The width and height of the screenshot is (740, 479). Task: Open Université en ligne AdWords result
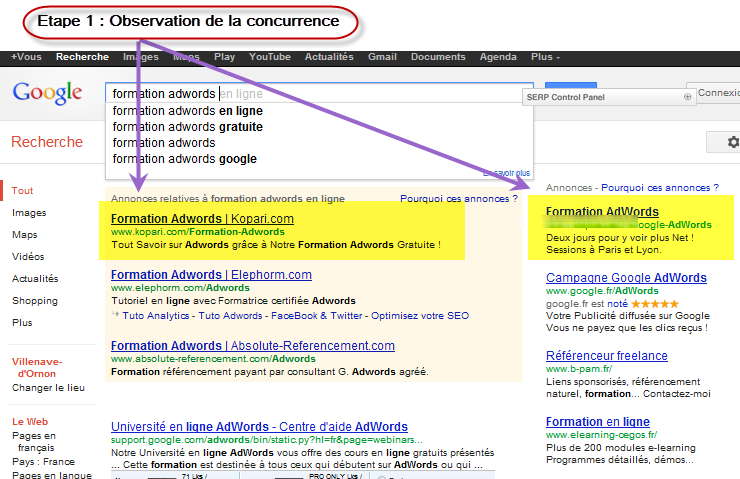tap(259, 427)
